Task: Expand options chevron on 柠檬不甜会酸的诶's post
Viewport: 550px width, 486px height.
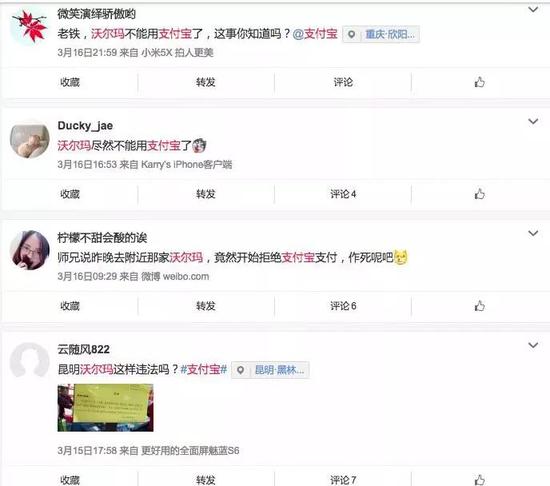Action: pos(533,233)
